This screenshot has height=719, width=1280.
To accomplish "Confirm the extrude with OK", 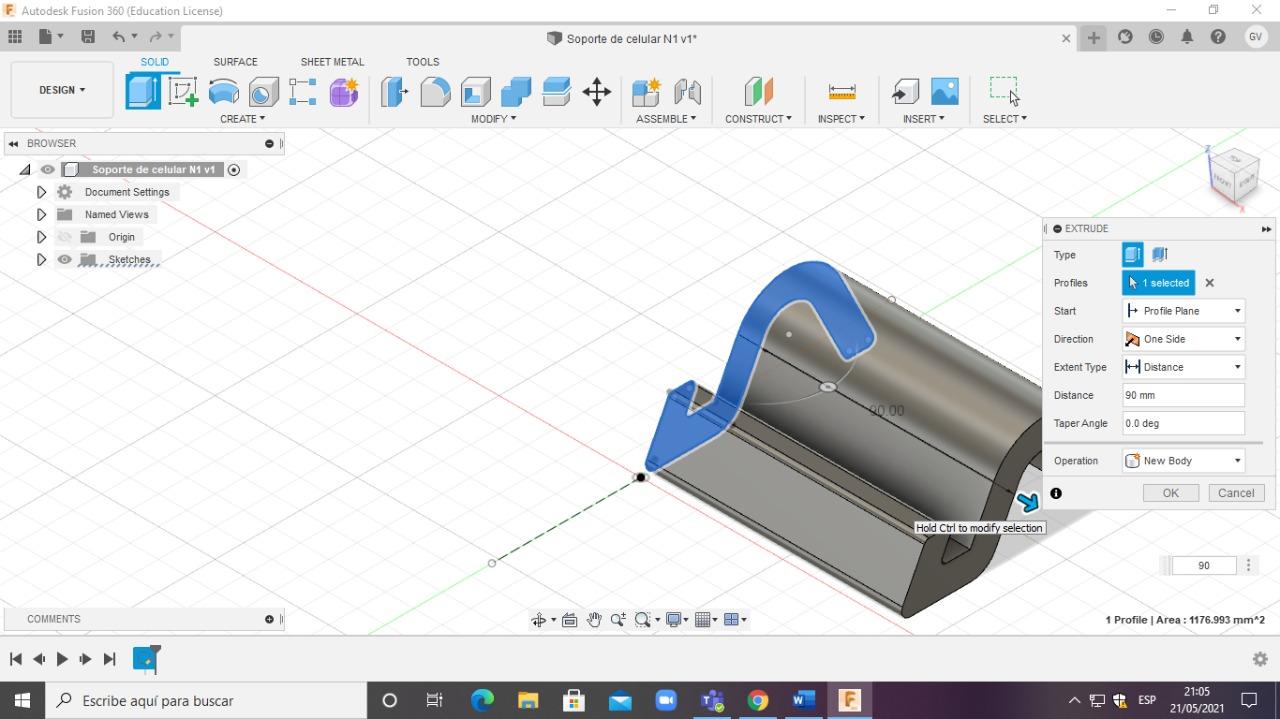I will [1170, 493].
